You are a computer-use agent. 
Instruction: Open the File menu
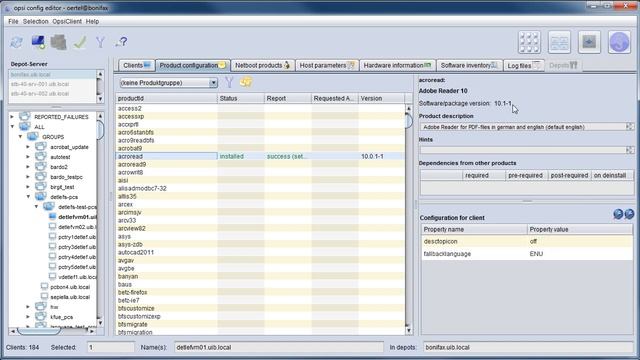[x=13, y=21]
